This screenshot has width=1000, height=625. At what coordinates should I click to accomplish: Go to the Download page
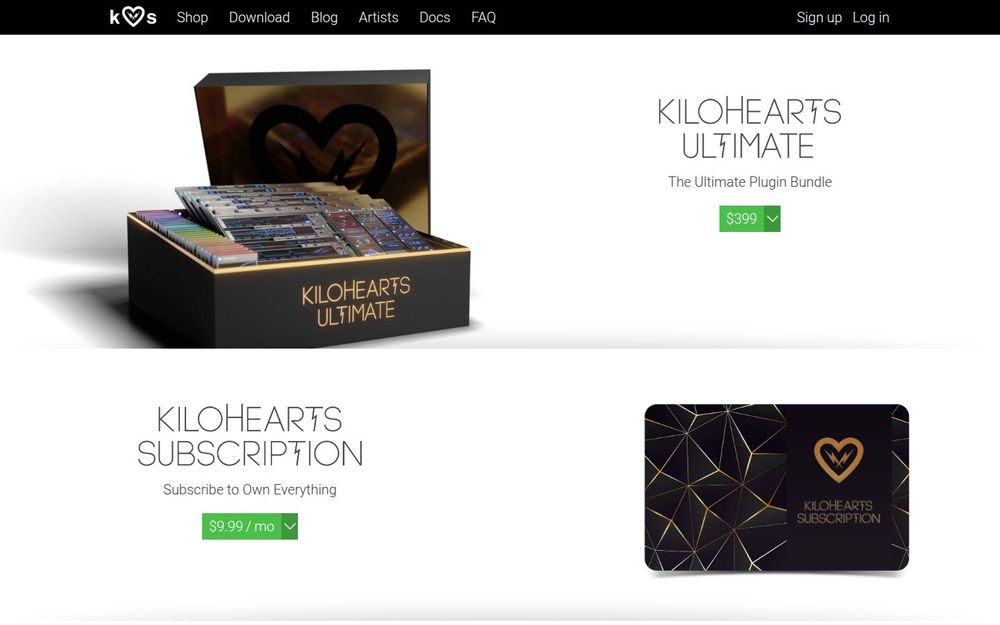(259, 17)
